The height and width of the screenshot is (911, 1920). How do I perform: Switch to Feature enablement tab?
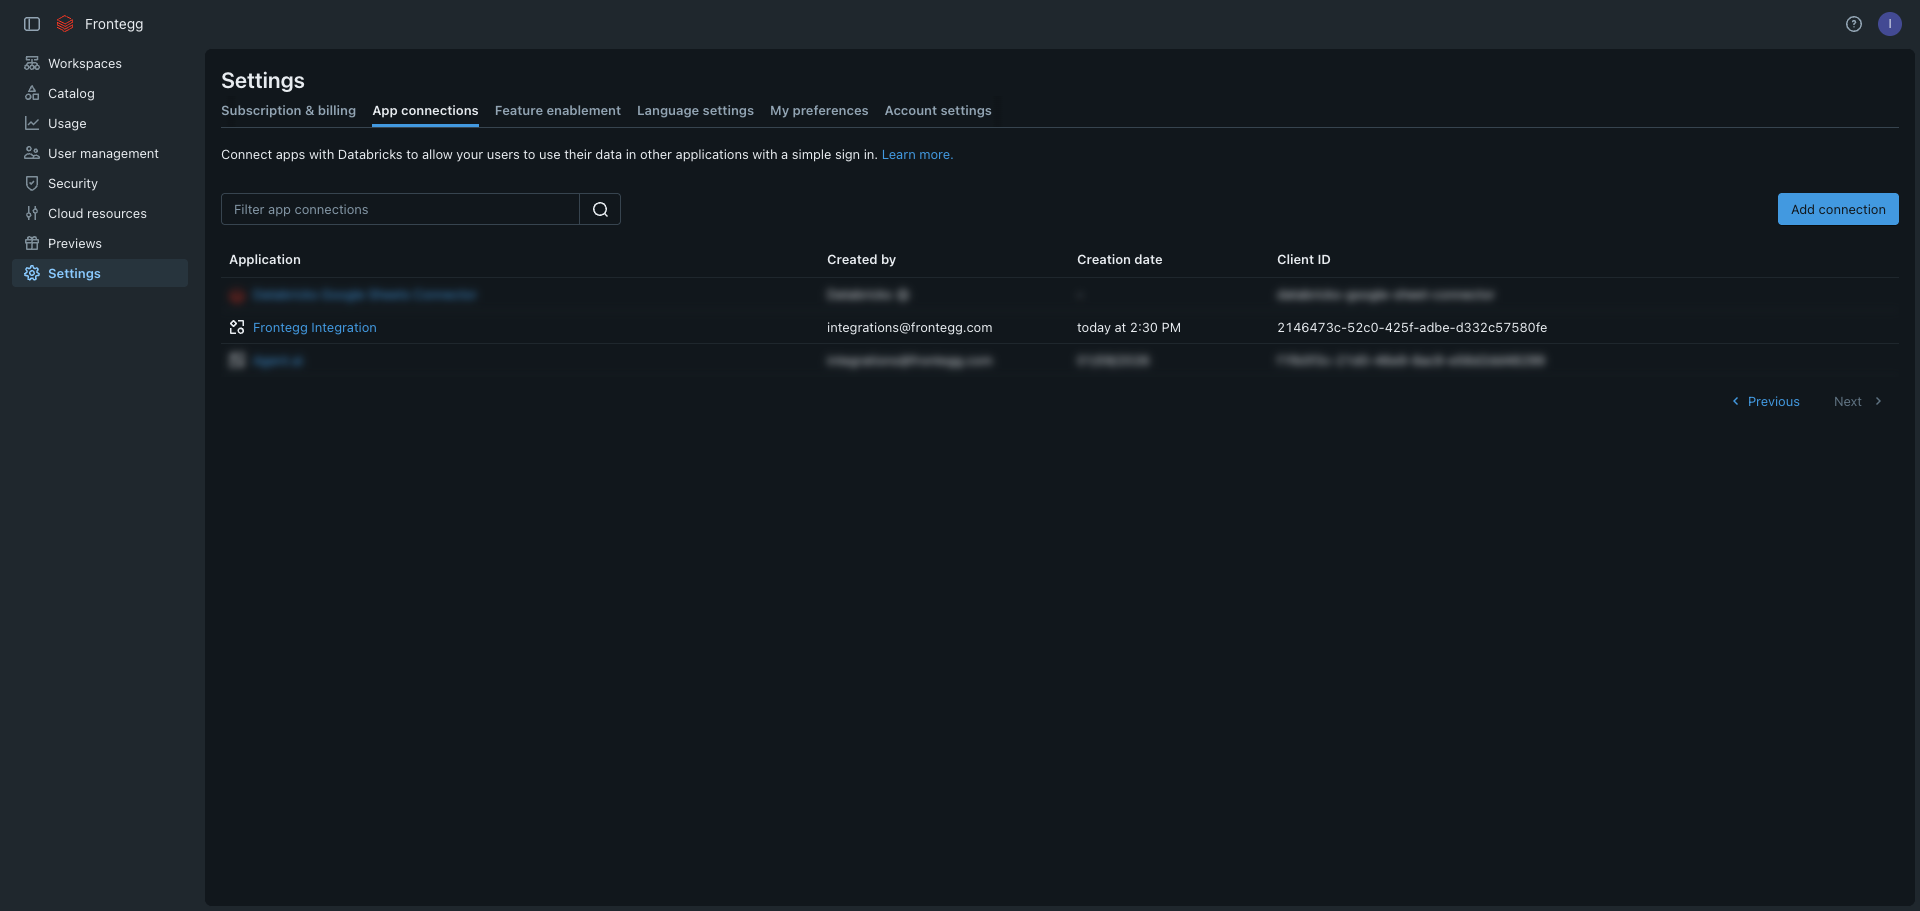click(557, 111)
